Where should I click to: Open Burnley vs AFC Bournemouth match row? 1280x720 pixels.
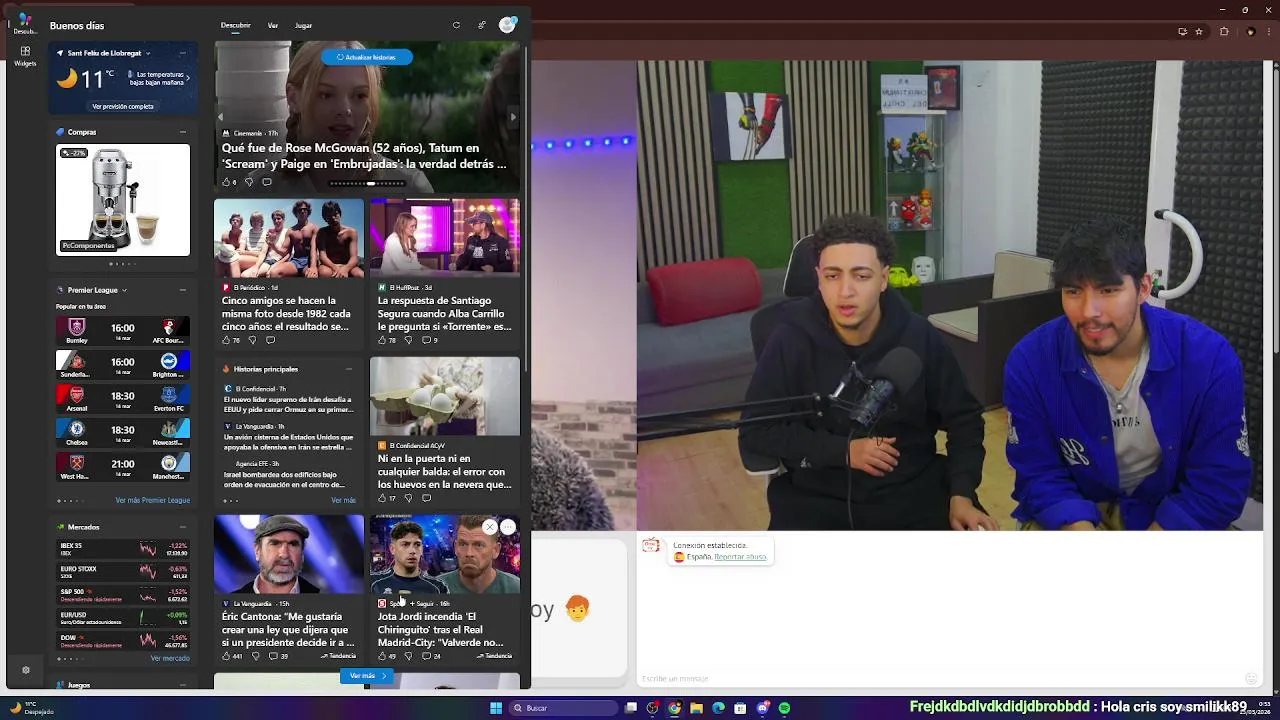(x=123, y=329)
